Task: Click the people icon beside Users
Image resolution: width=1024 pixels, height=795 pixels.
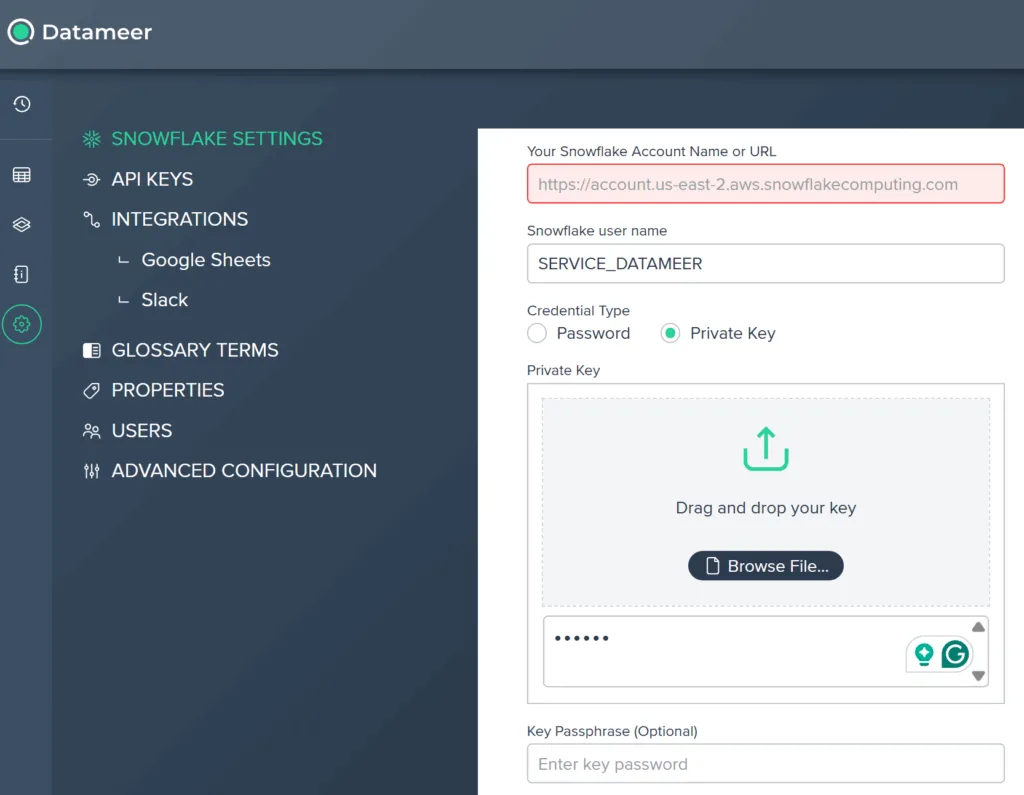Action: [x=91, y=431]
